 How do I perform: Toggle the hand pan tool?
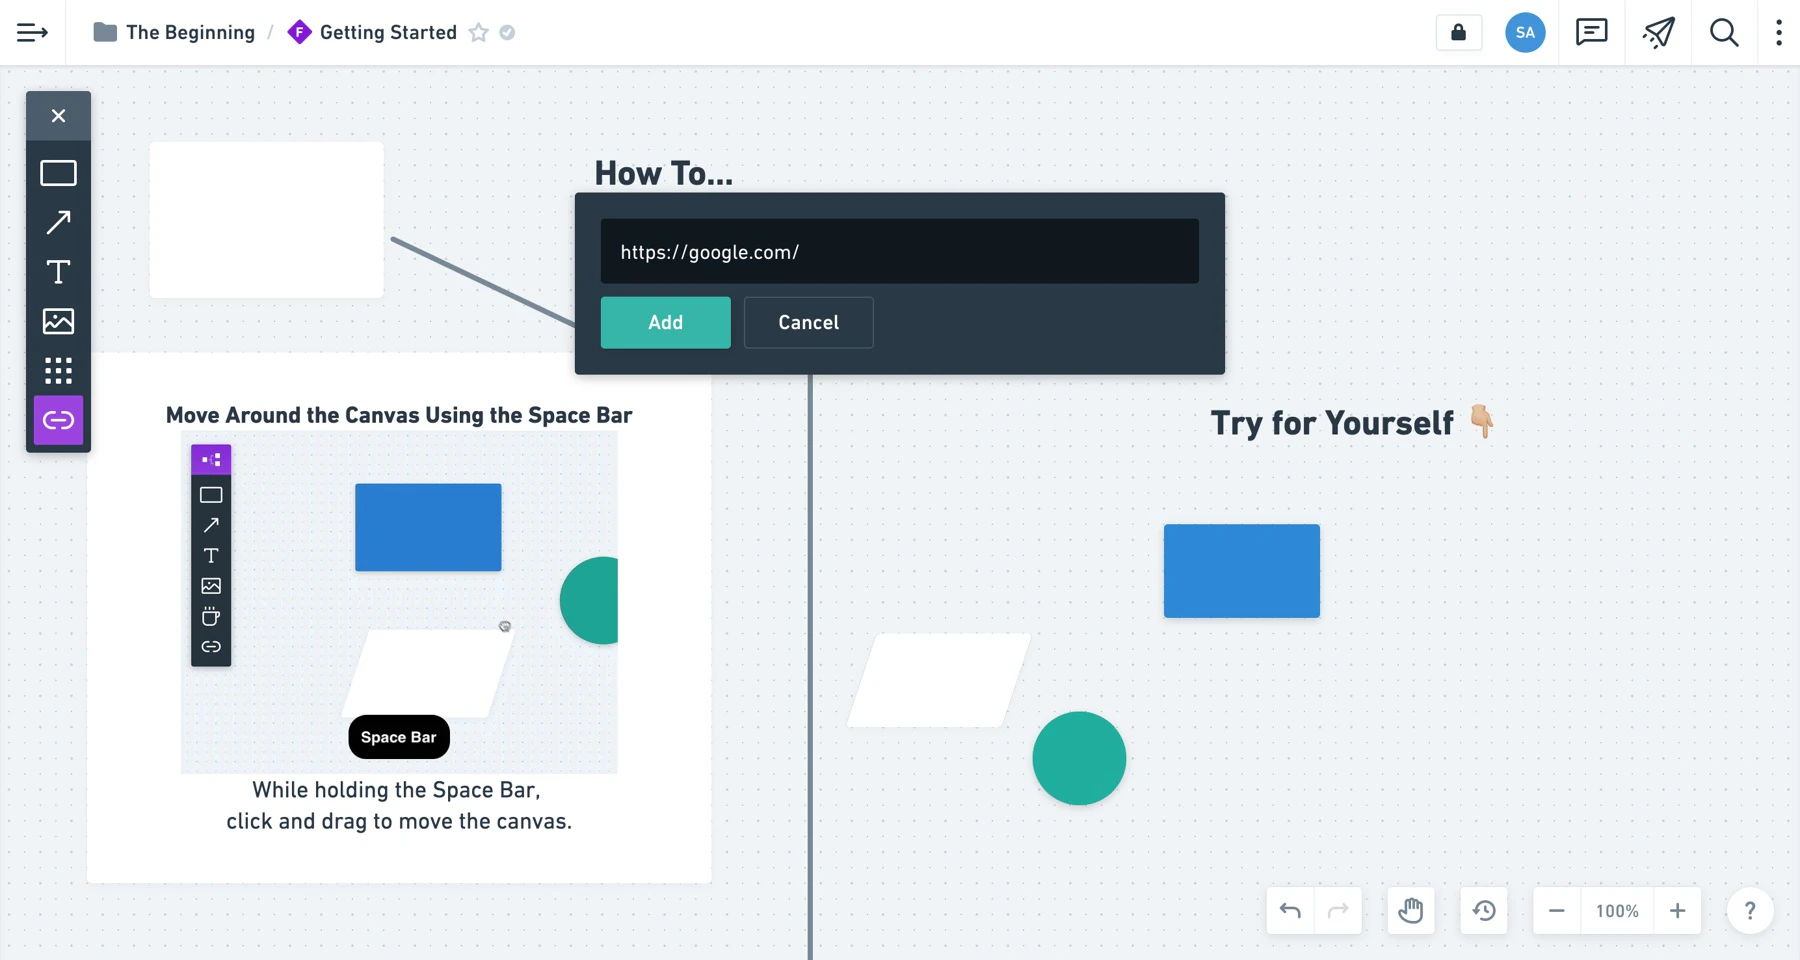click(x=1410, y=911)
